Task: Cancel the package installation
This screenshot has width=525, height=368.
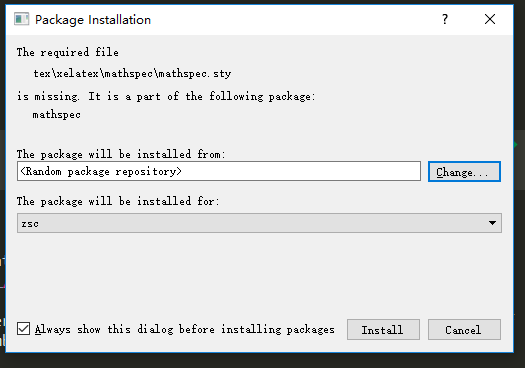Action: 464,329
